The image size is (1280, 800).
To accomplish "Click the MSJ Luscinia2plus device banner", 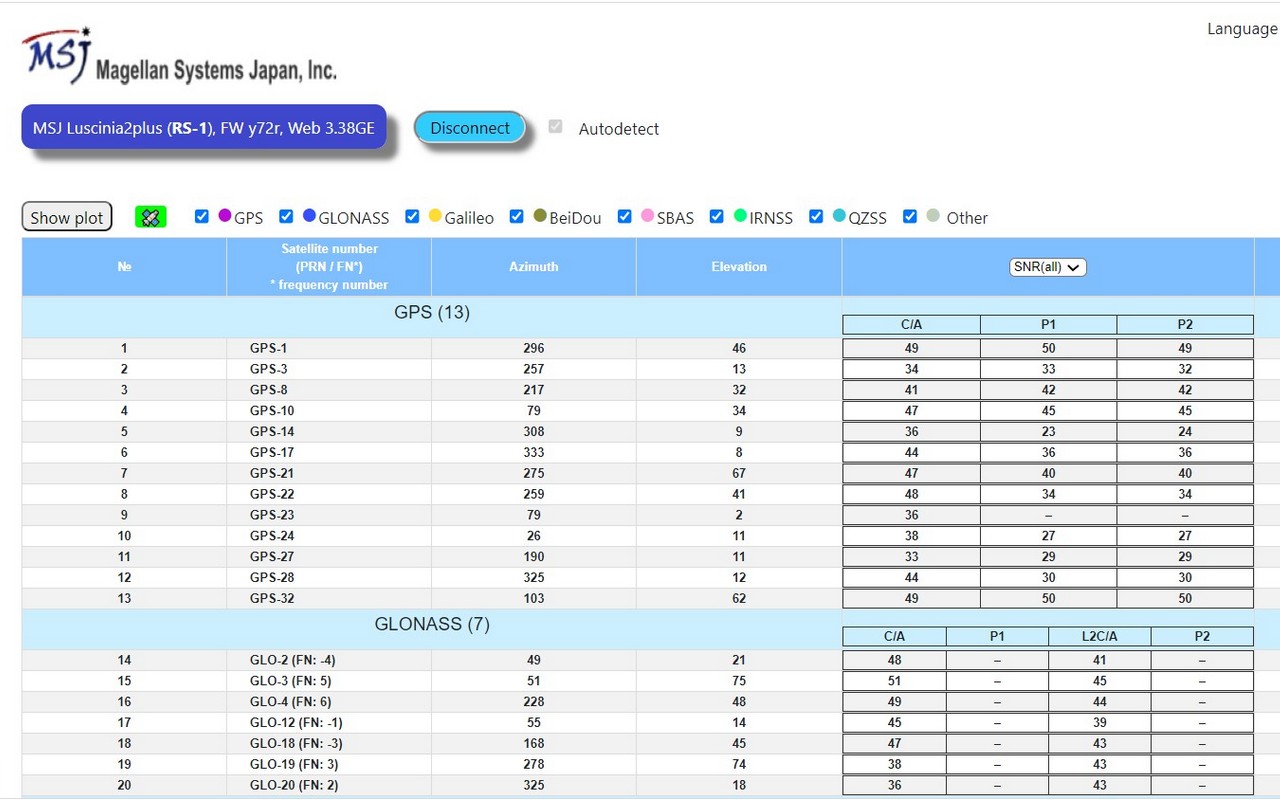I will (204, 127).
